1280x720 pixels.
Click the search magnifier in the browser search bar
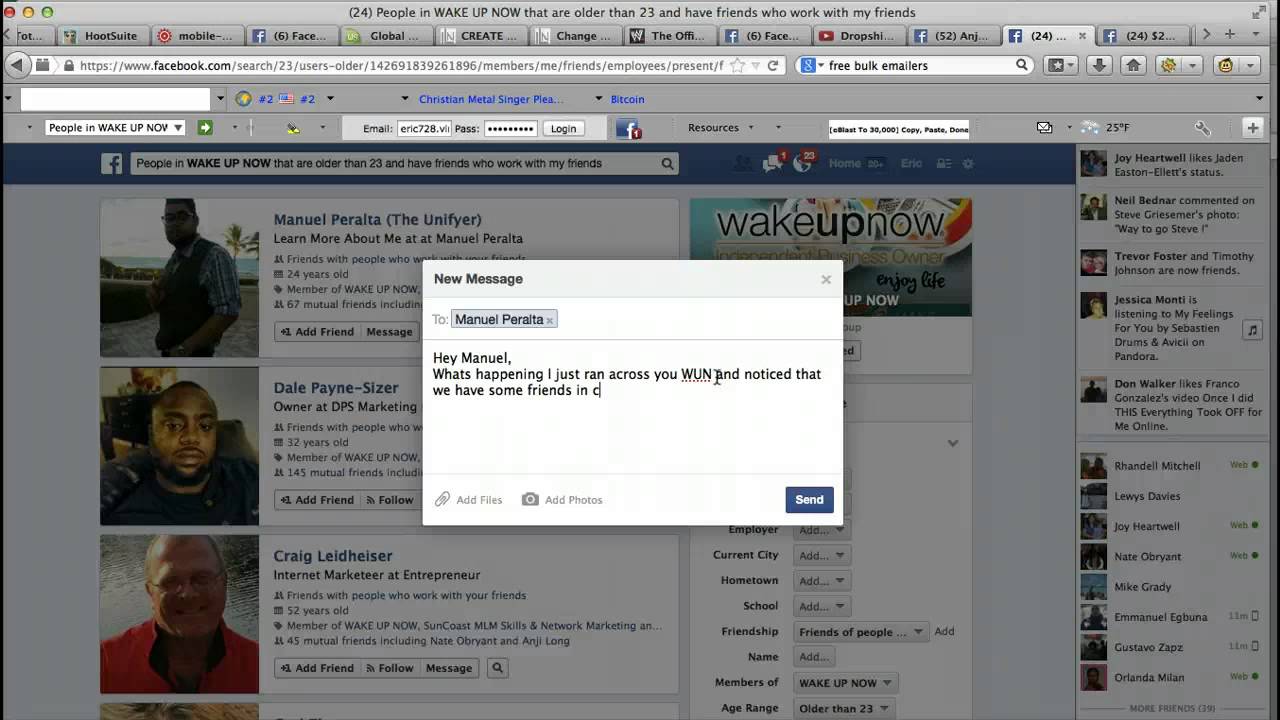(1021, 65)
